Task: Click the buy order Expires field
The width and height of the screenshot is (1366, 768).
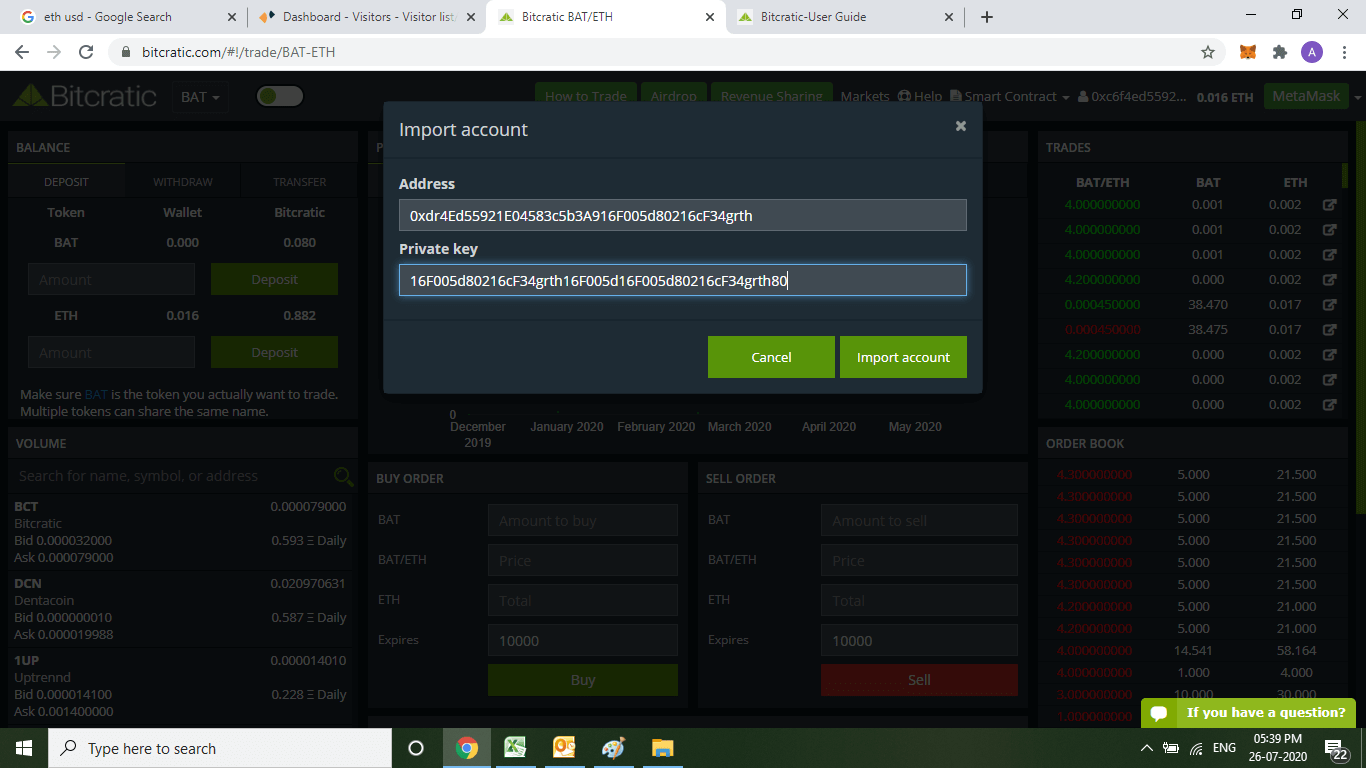Action: click(583, 640)
